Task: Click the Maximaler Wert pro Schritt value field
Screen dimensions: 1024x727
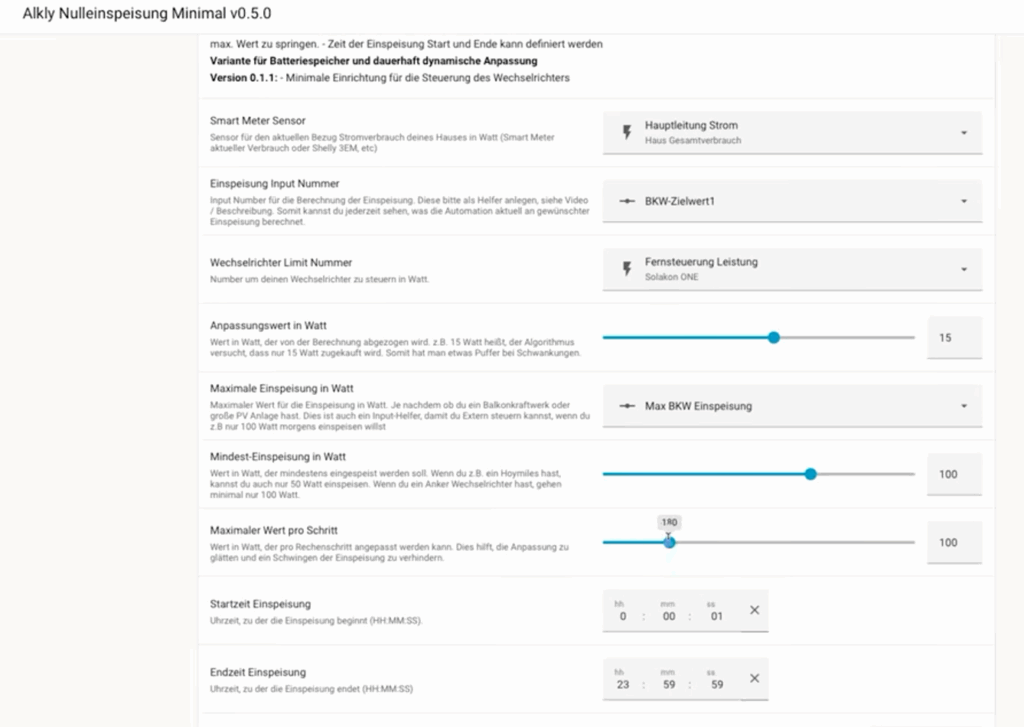Action: (x=953, y=542)
